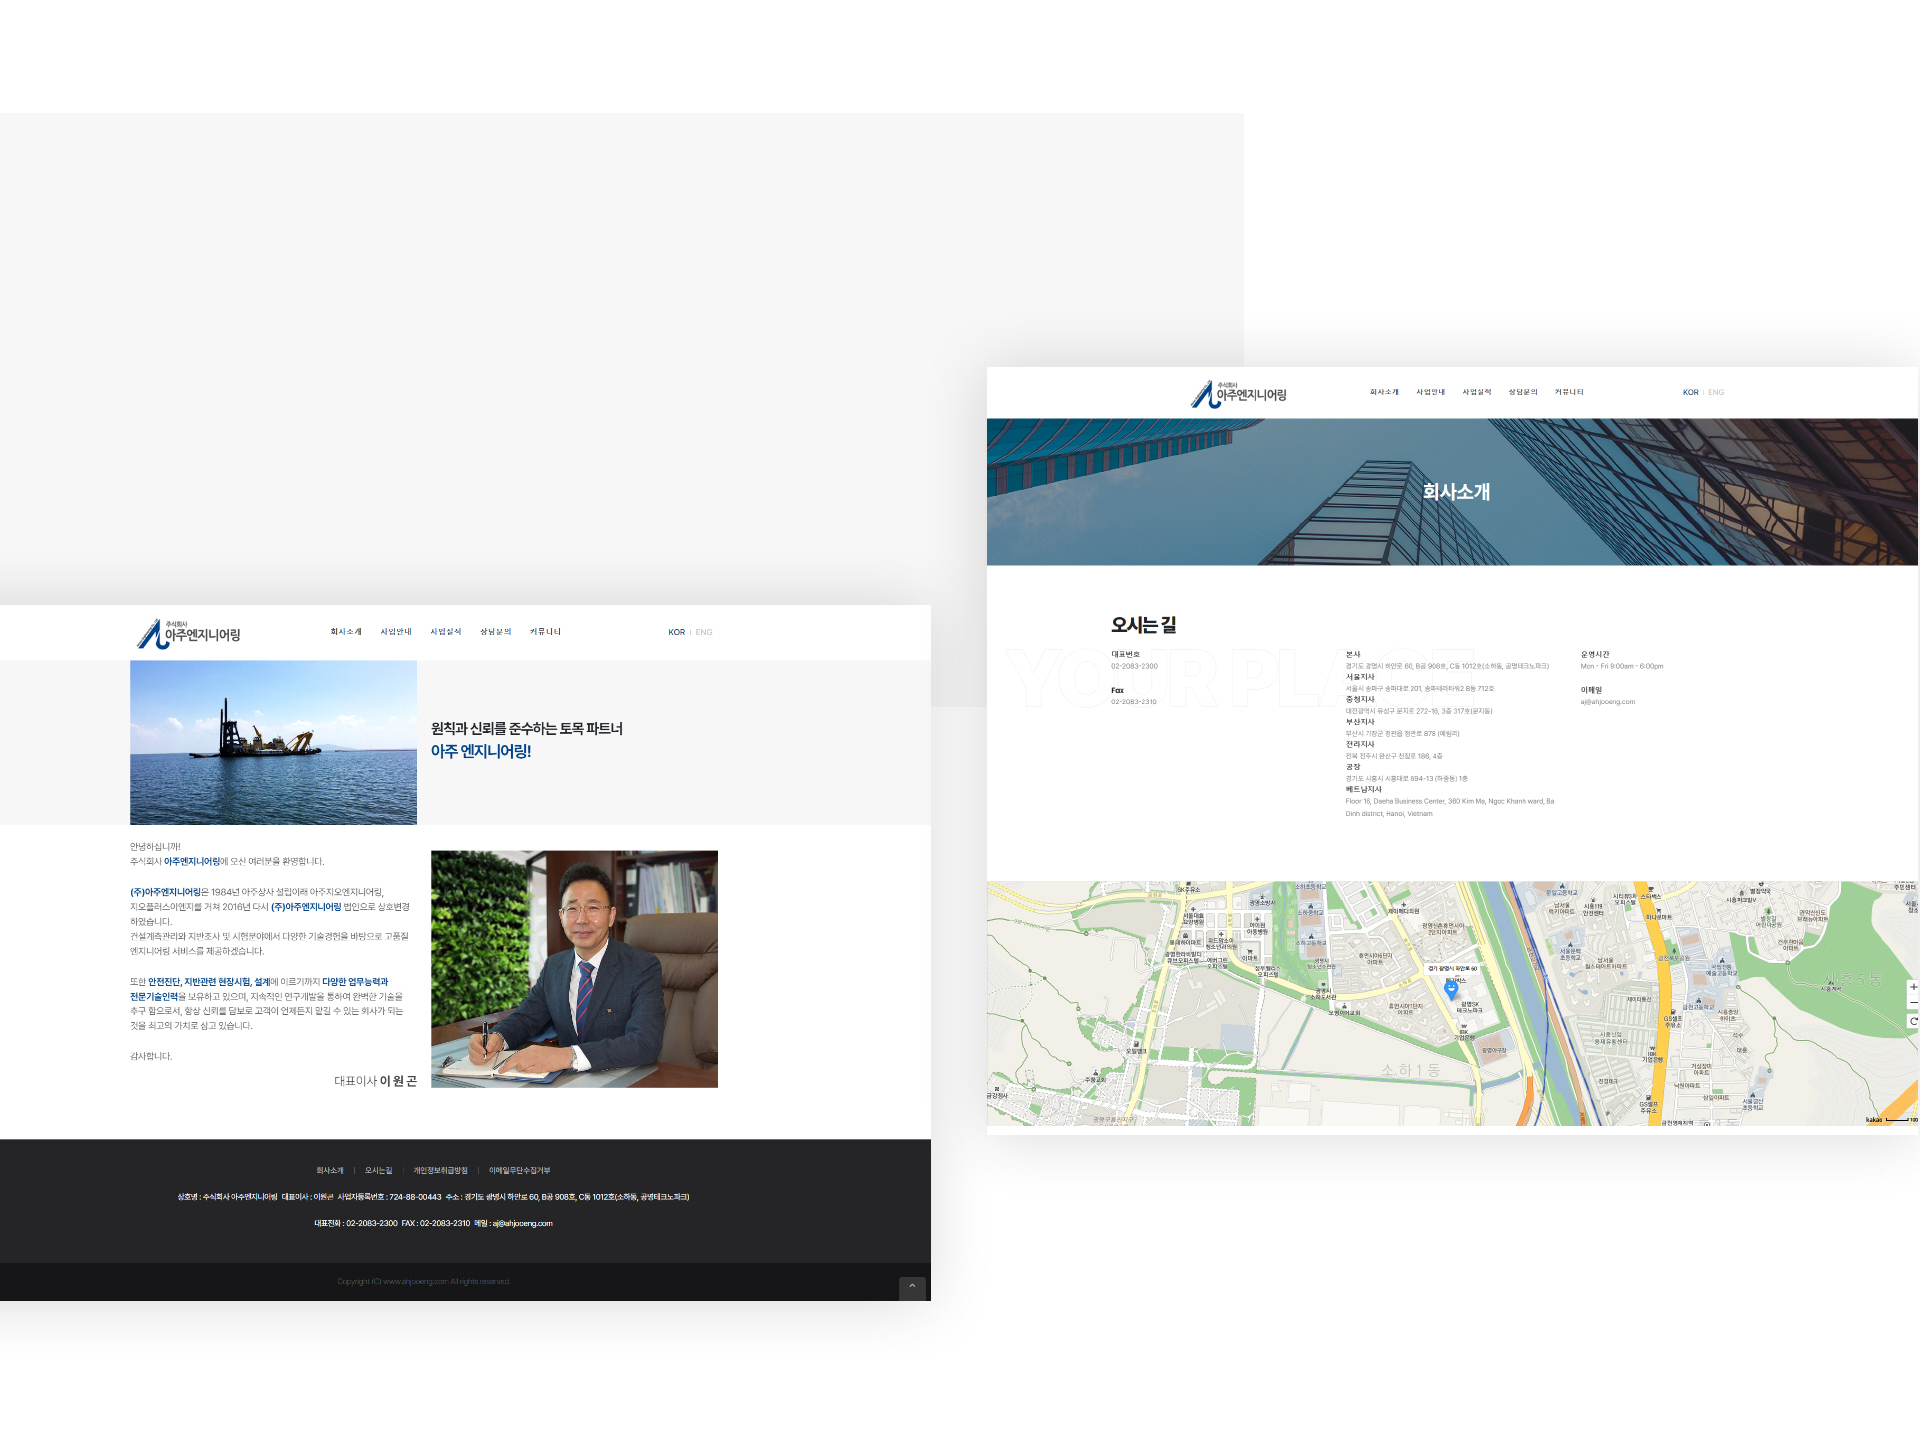Click the map zoom-out minus button
Viewport: 1920px width, 1456px height.
click(1913, 1003)
